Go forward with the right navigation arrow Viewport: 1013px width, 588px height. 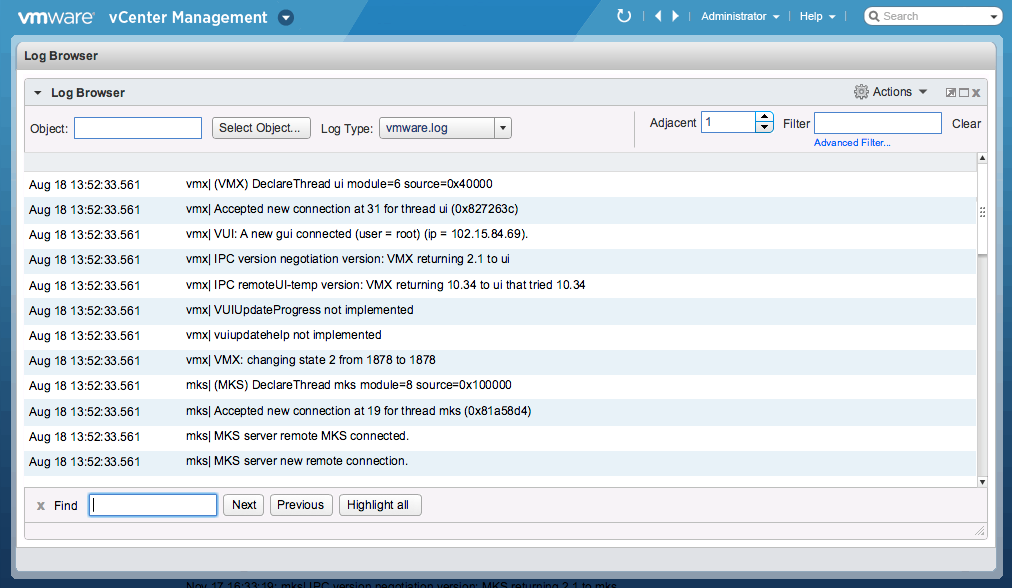[x=676, y=16]
